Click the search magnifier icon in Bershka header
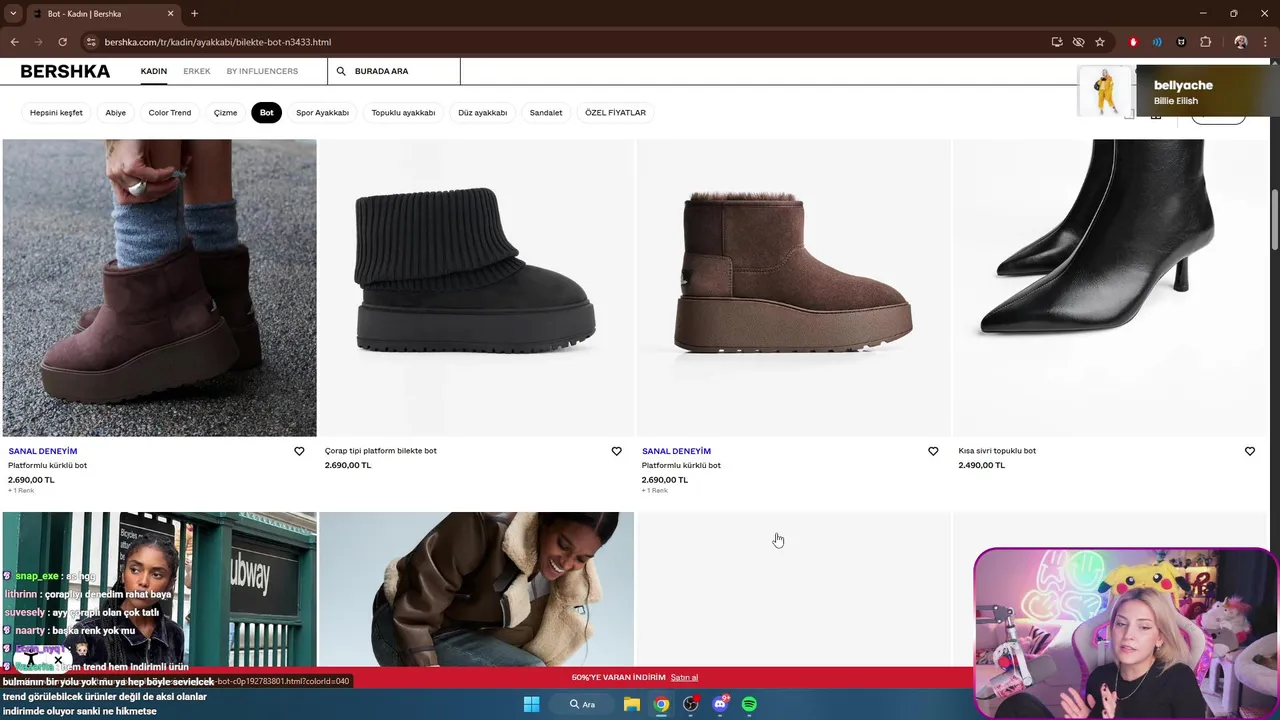1280x720 pixels. [341, 71]
